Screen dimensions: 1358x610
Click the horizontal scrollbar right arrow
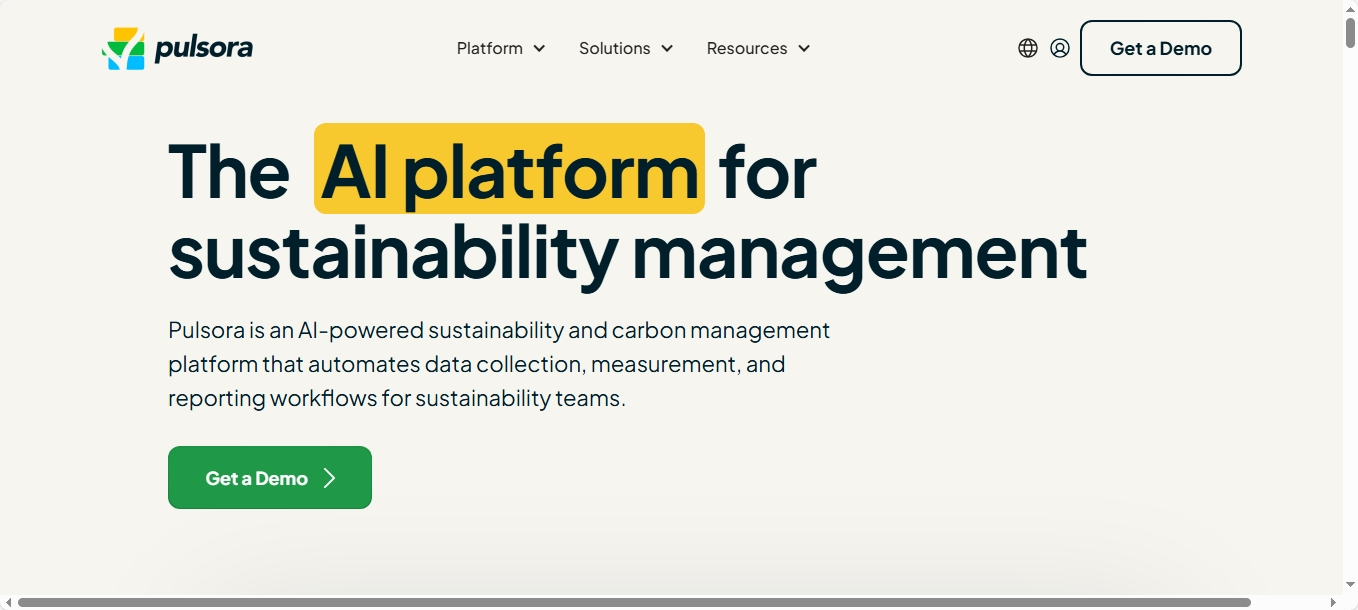[1333, 602]
